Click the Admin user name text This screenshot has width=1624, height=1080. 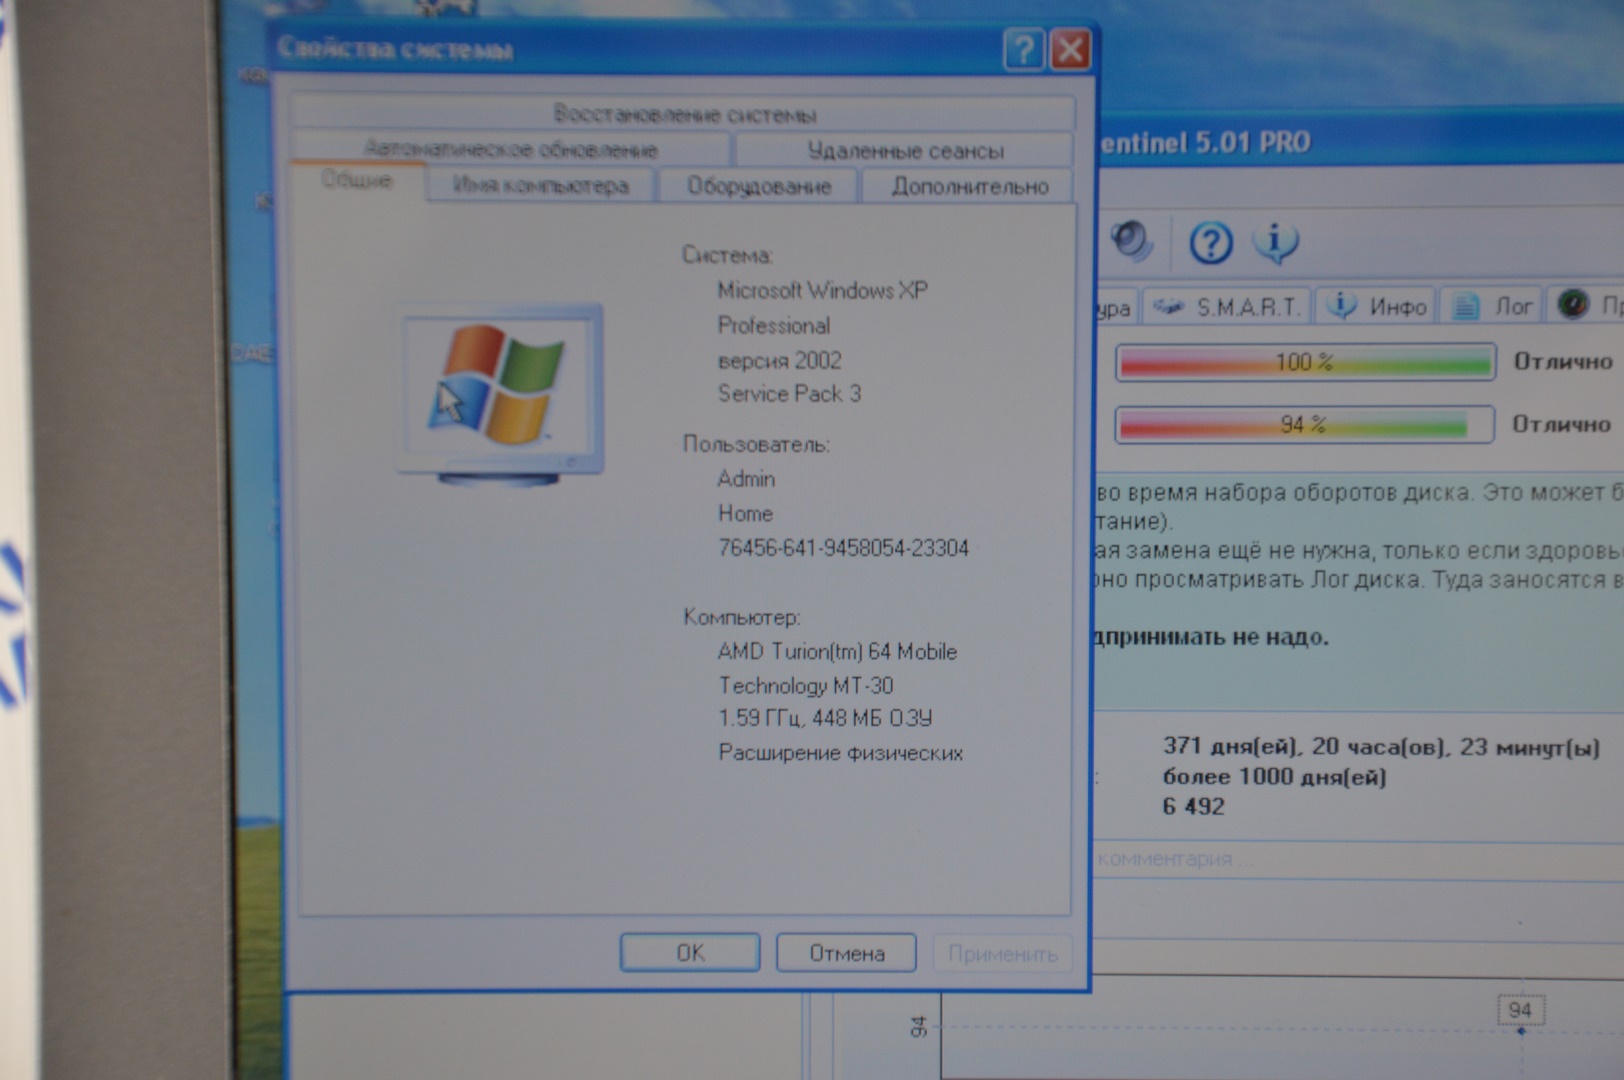tap(746, 479)
